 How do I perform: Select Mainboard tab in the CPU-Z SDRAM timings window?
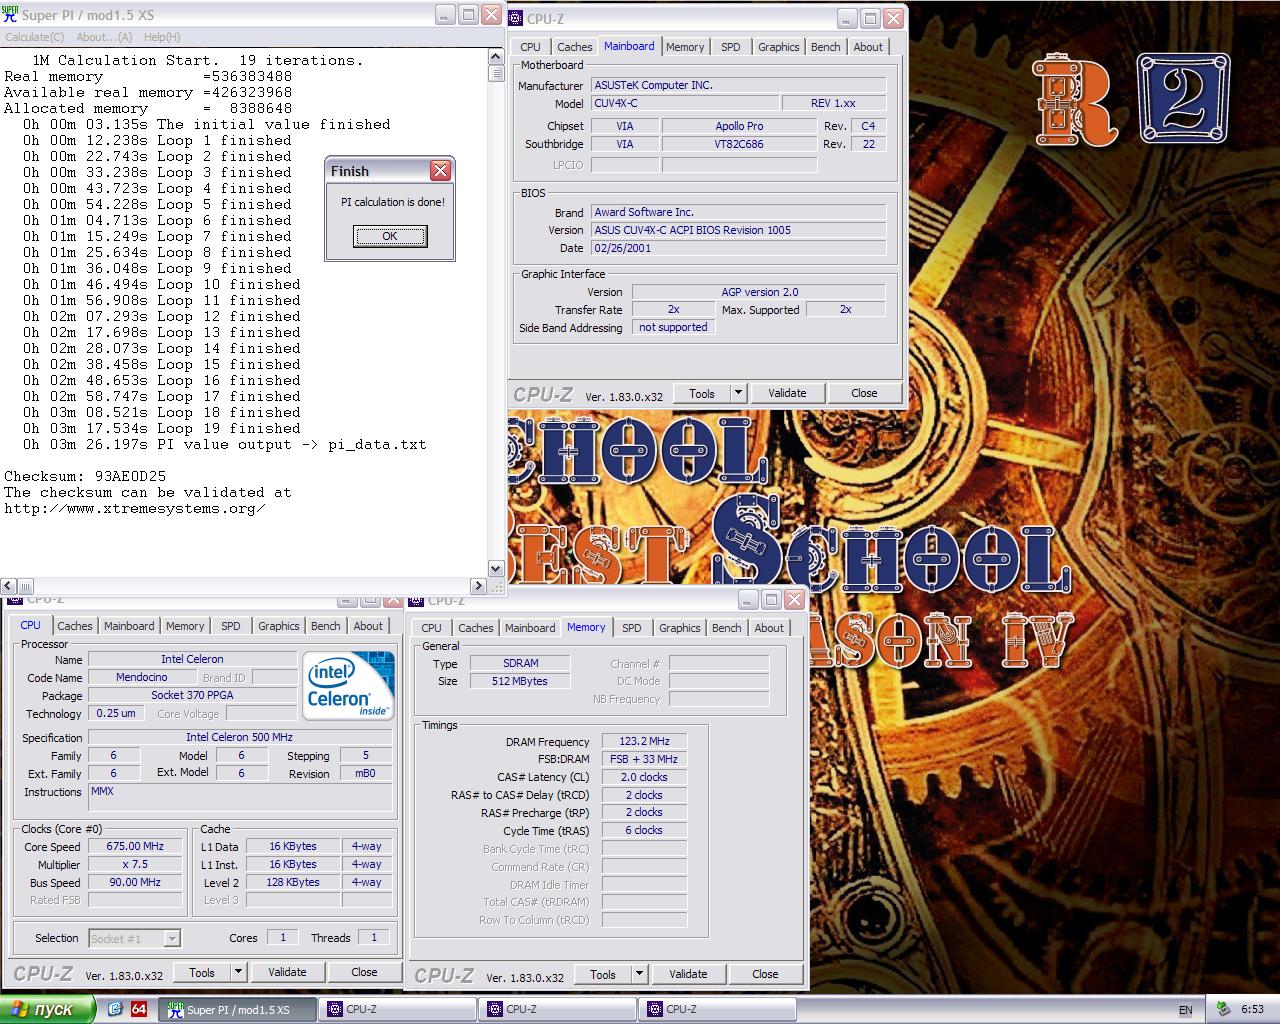coord(530,628)
